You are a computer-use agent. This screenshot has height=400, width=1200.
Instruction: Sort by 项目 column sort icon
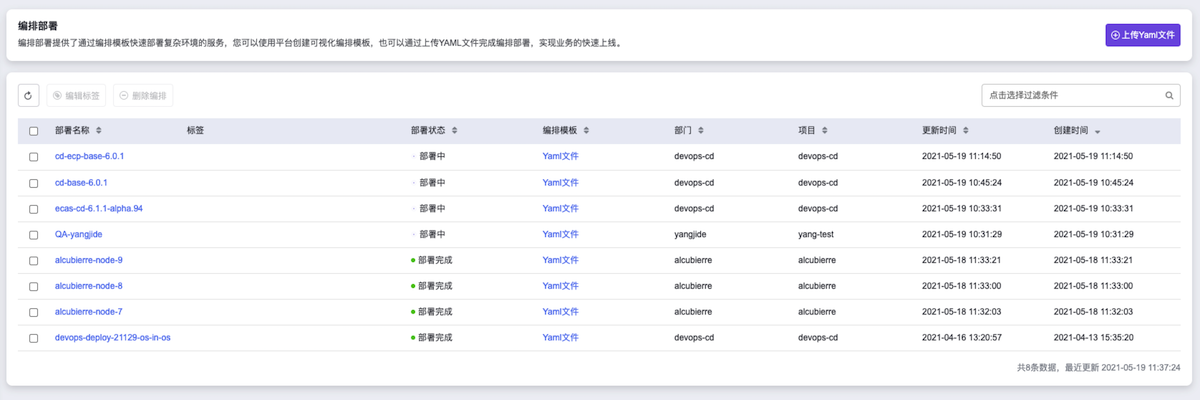(x=824, y=131)
